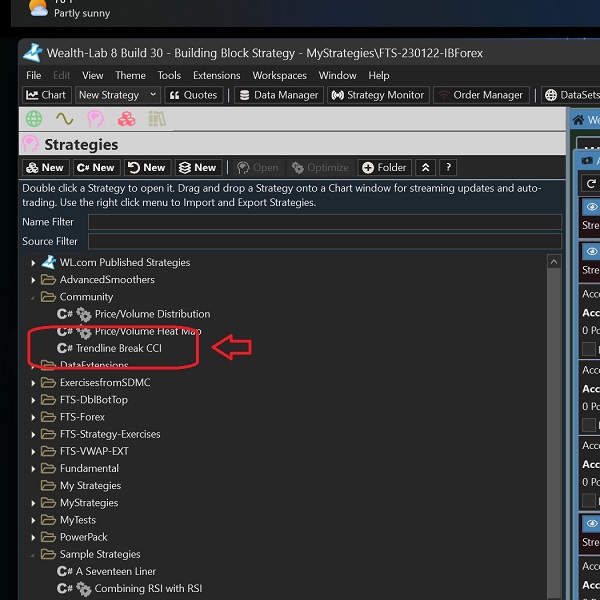Image resolution: width=600 pixels, height=600 pixels.
Task: Create a new C# coded strategy
Action: pos(97,168)
